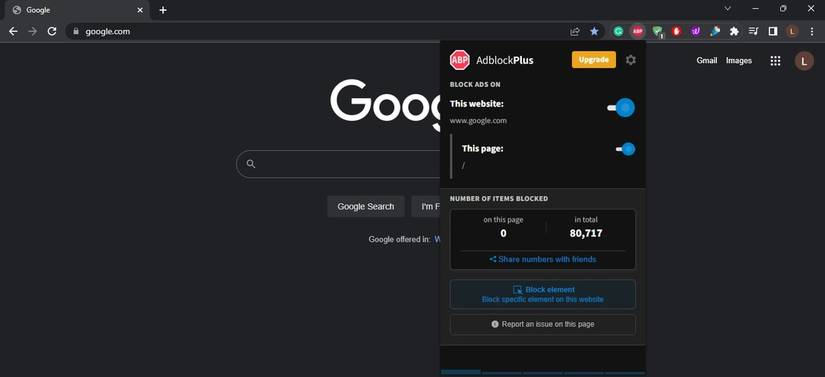Screen dimensions: 825x377
Task: Open the Google apps grid icon
Action: point(775,61)
